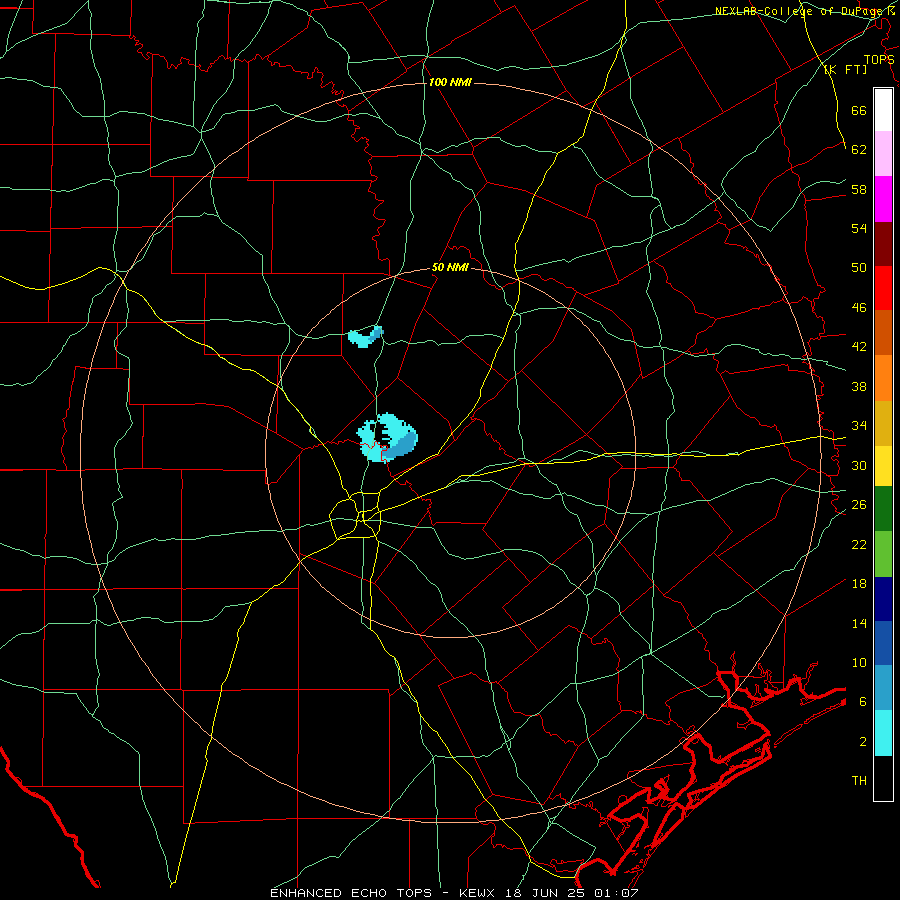
Task: Click the darker blue part of central echo
Action: 402,445
